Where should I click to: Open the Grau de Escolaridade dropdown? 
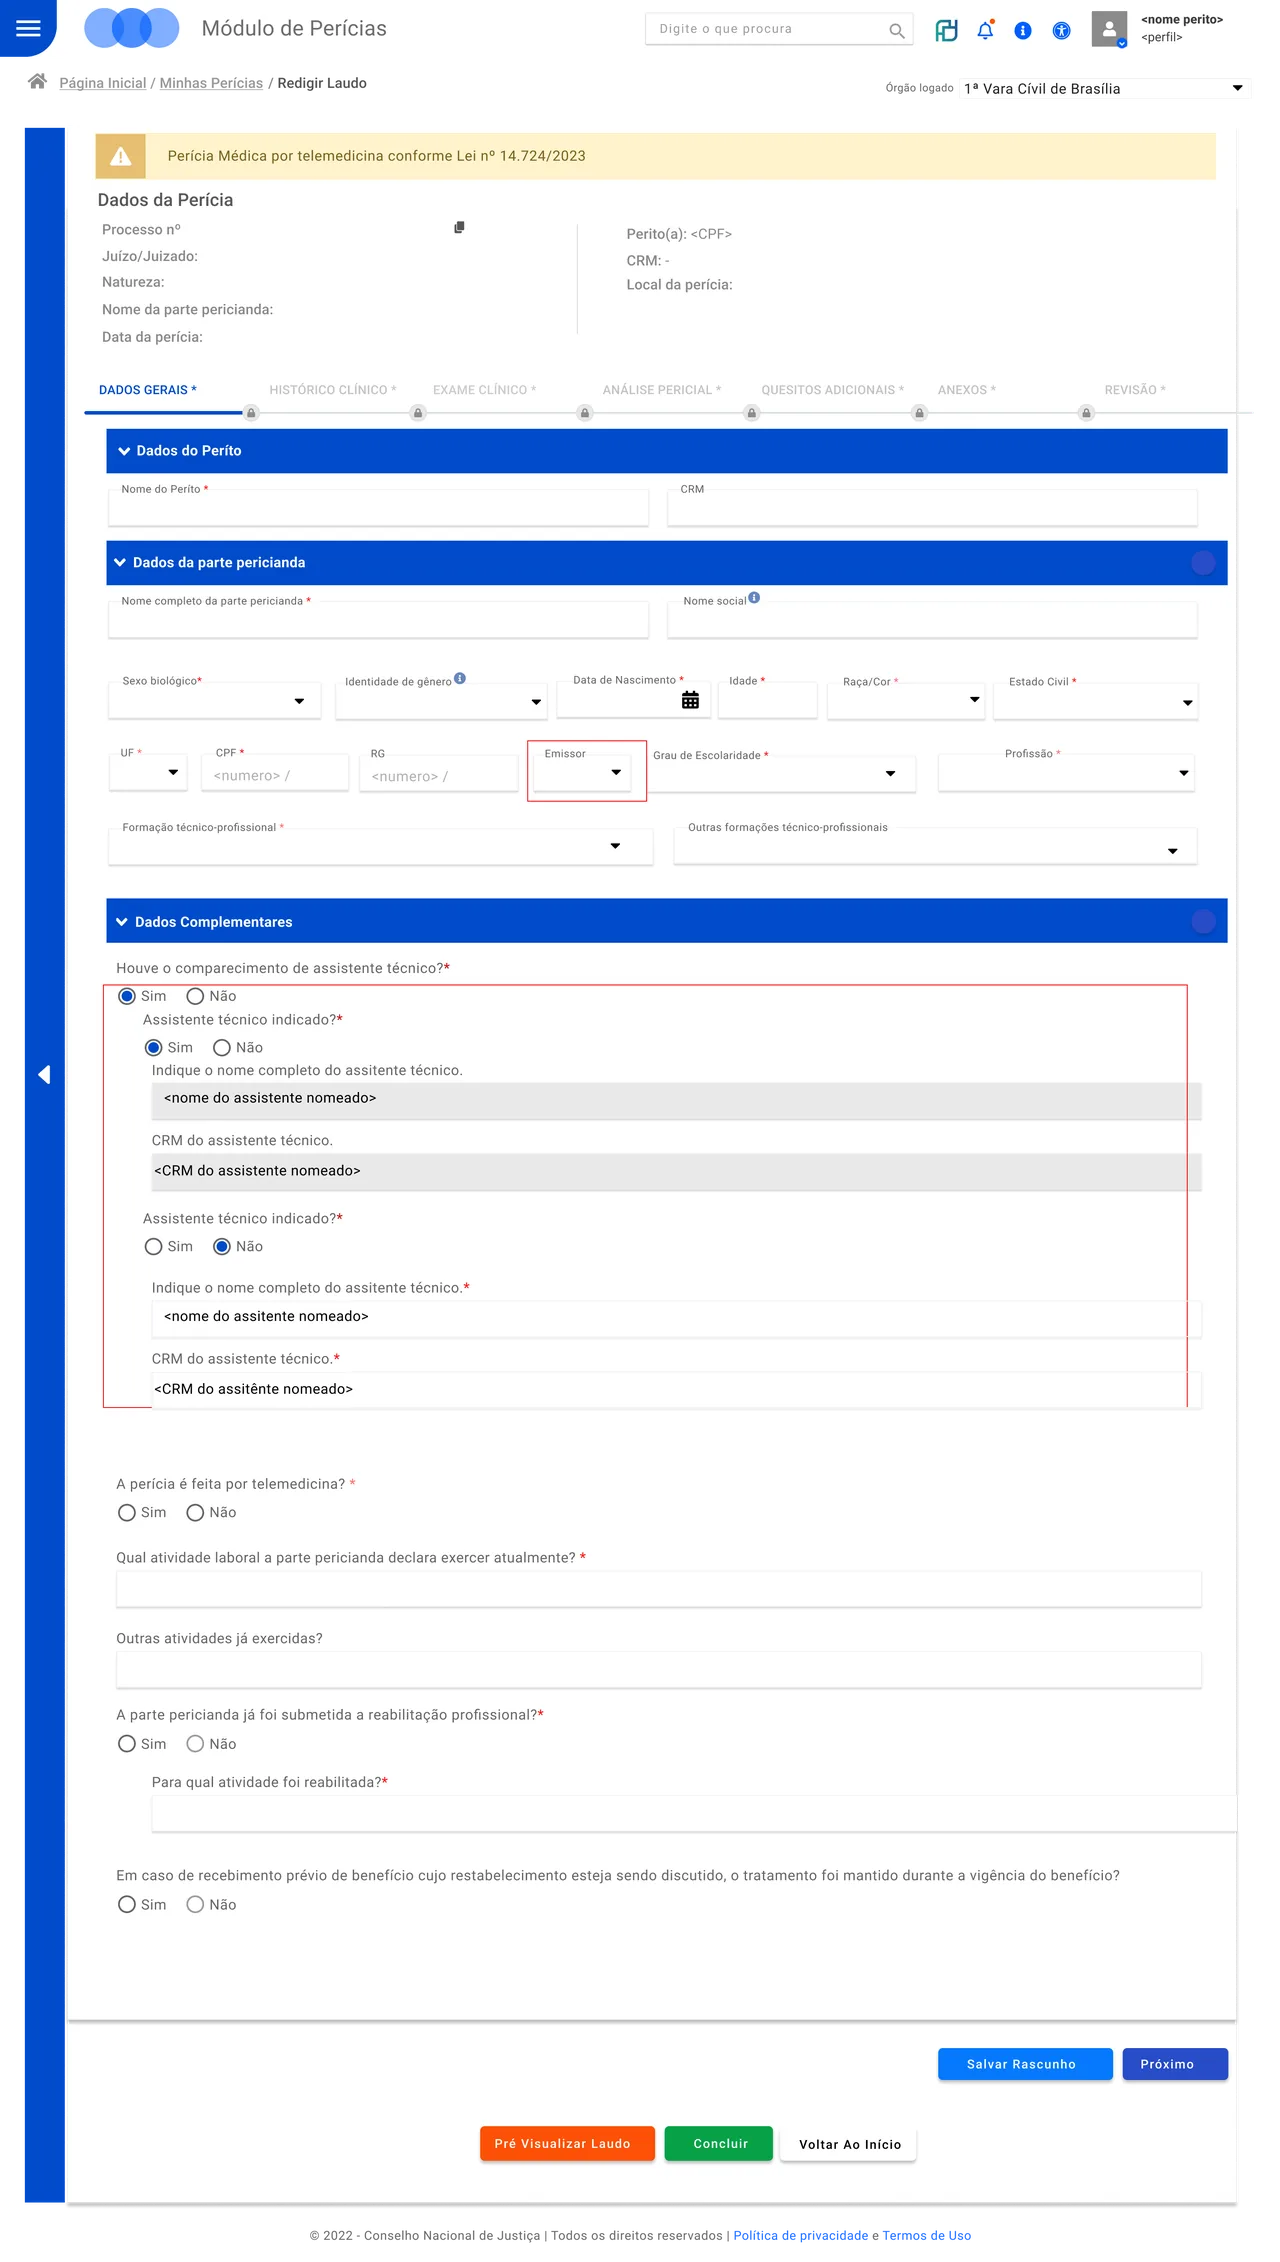pos(783,774)
